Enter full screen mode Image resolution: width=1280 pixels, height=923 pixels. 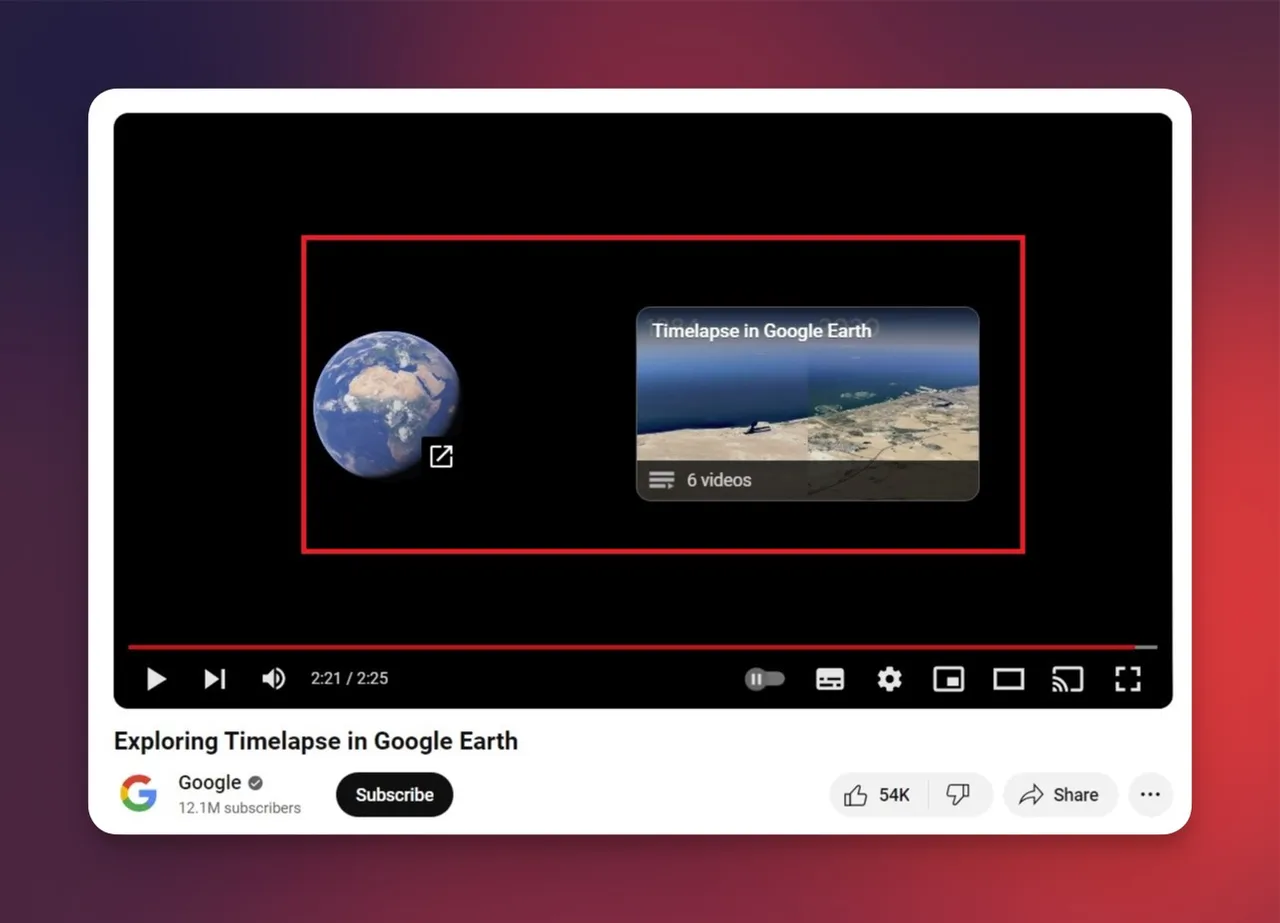1128,679
